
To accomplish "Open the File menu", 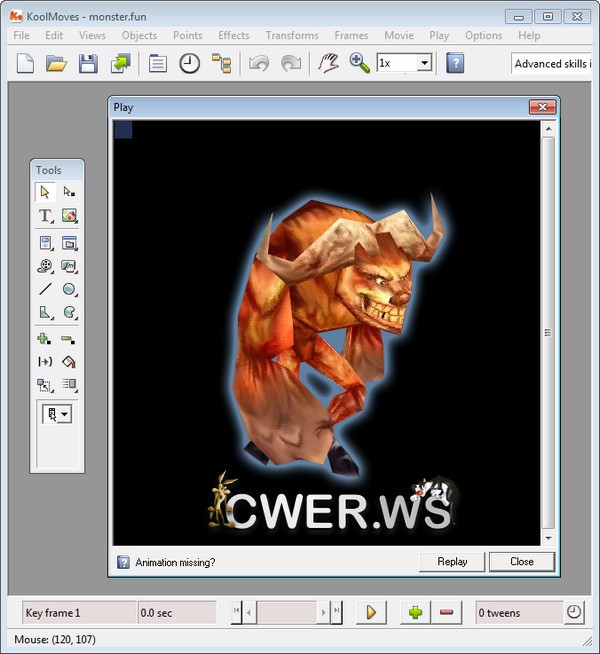I will click(21, 35).
